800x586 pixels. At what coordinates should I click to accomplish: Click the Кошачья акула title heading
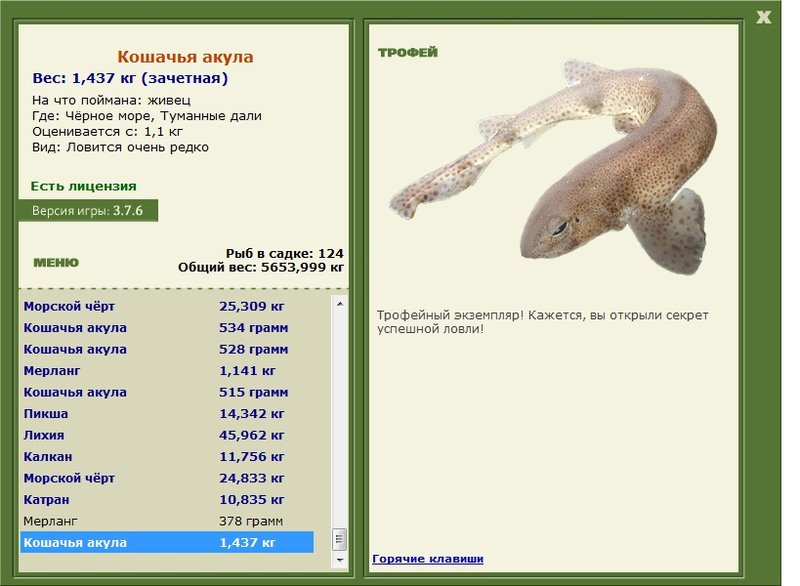click(185, 57)
